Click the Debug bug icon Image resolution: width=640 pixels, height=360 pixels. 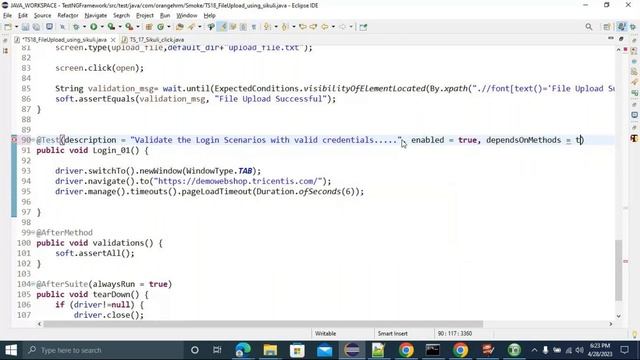pyautogui.click(x=76, y=27)
